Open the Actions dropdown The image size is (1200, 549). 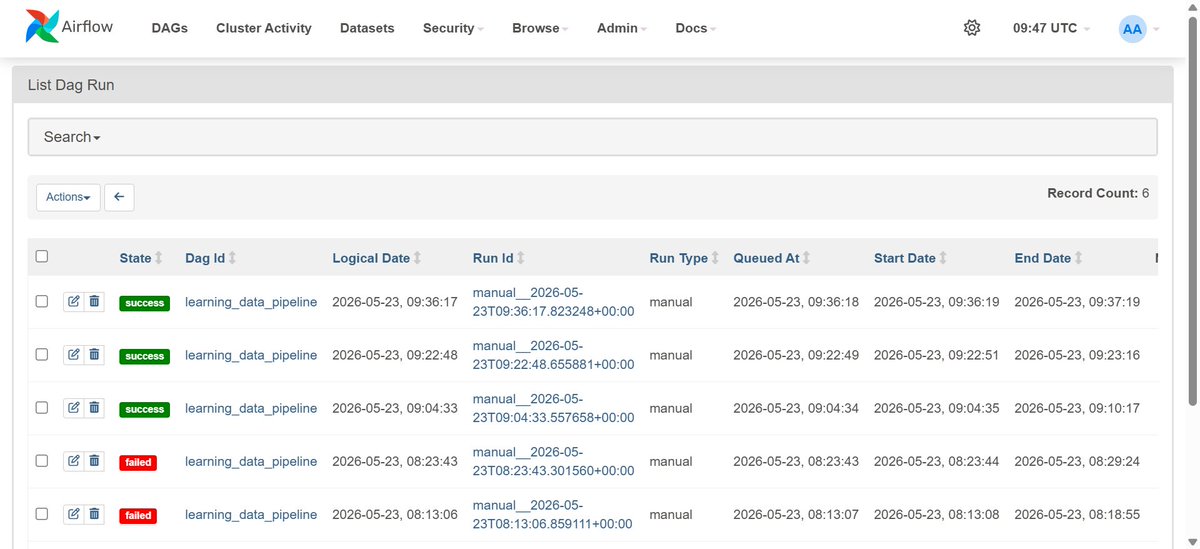69,197
